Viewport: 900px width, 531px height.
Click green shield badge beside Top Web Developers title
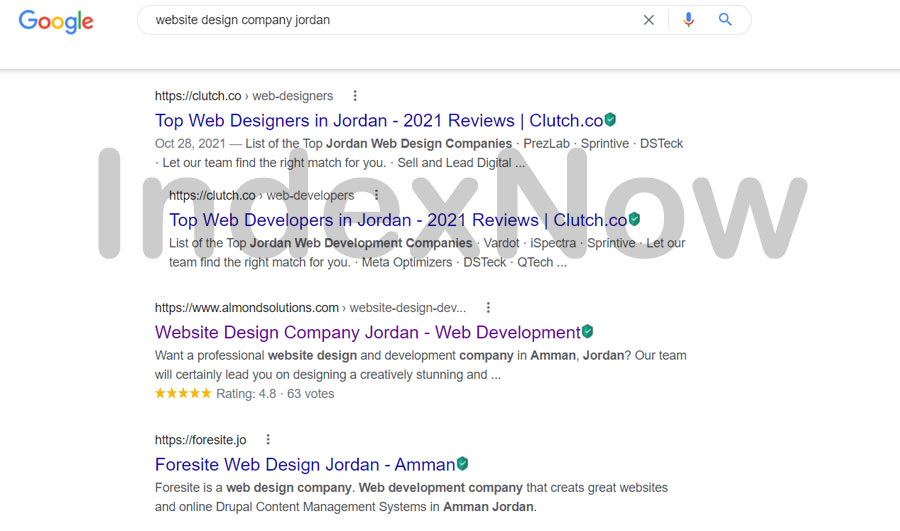click(634, 219)
